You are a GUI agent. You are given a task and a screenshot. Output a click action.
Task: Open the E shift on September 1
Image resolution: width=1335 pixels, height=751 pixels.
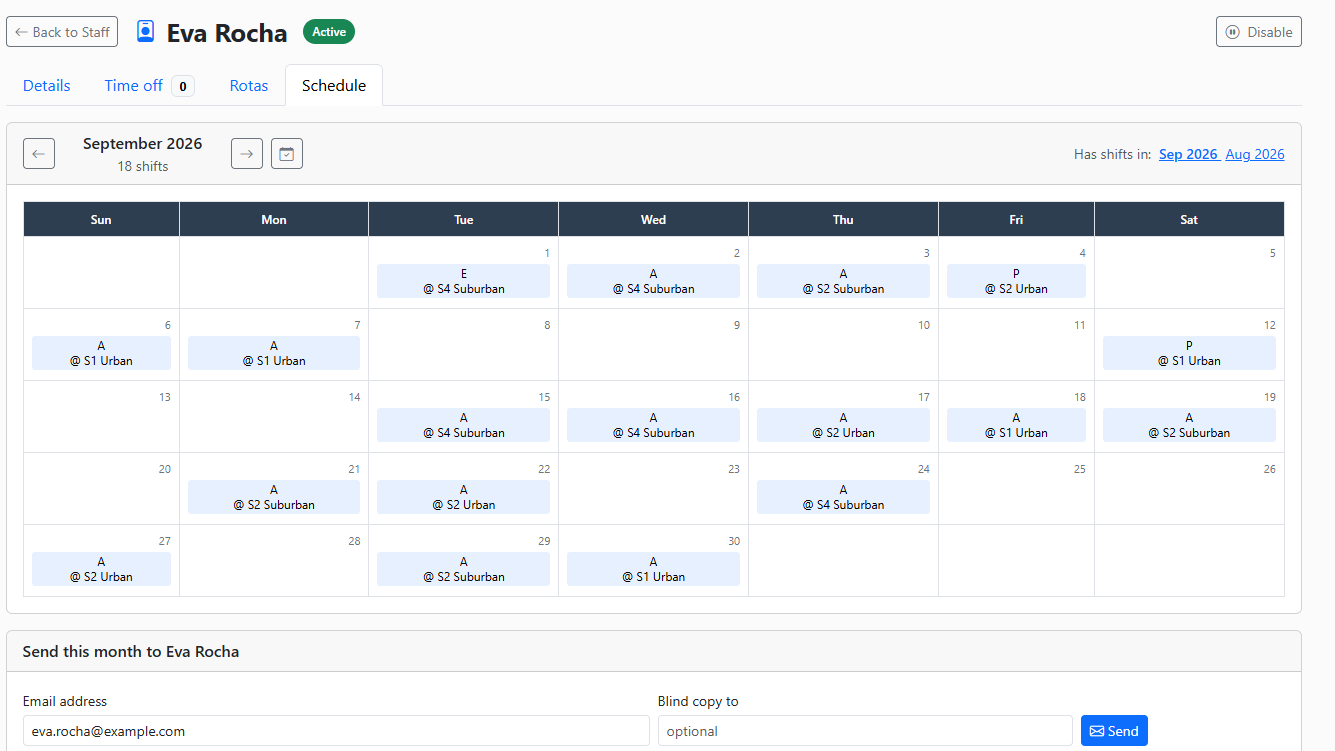coord(464,281)
